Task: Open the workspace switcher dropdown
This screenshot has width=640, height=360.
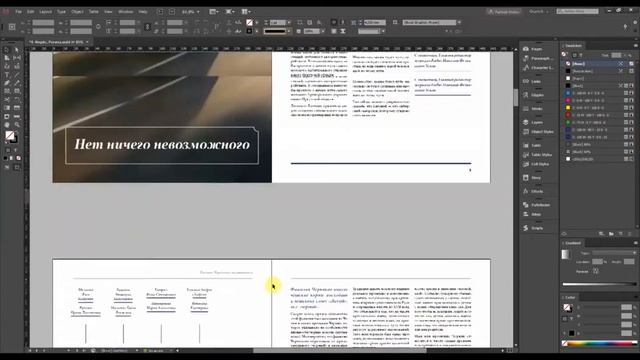Action: 539,12
